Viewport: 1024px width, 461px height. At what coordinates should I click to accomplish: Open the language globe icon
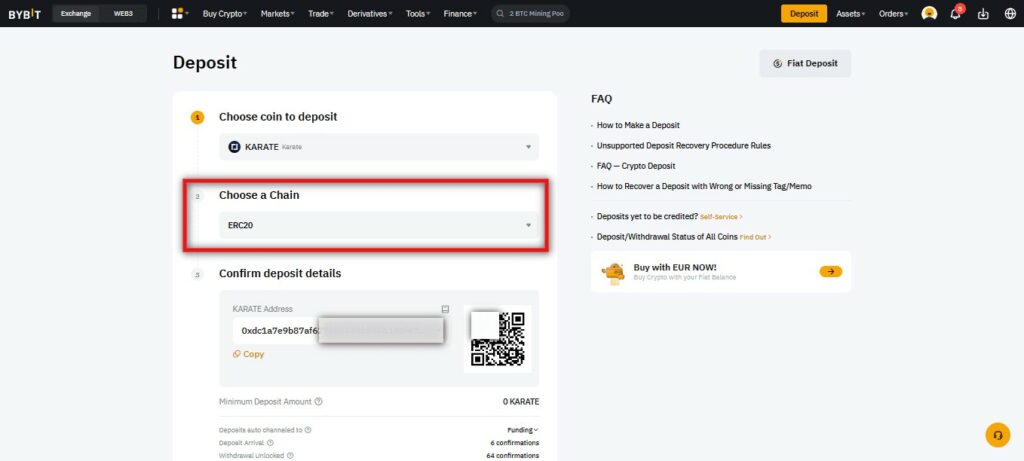(1010, 14)
